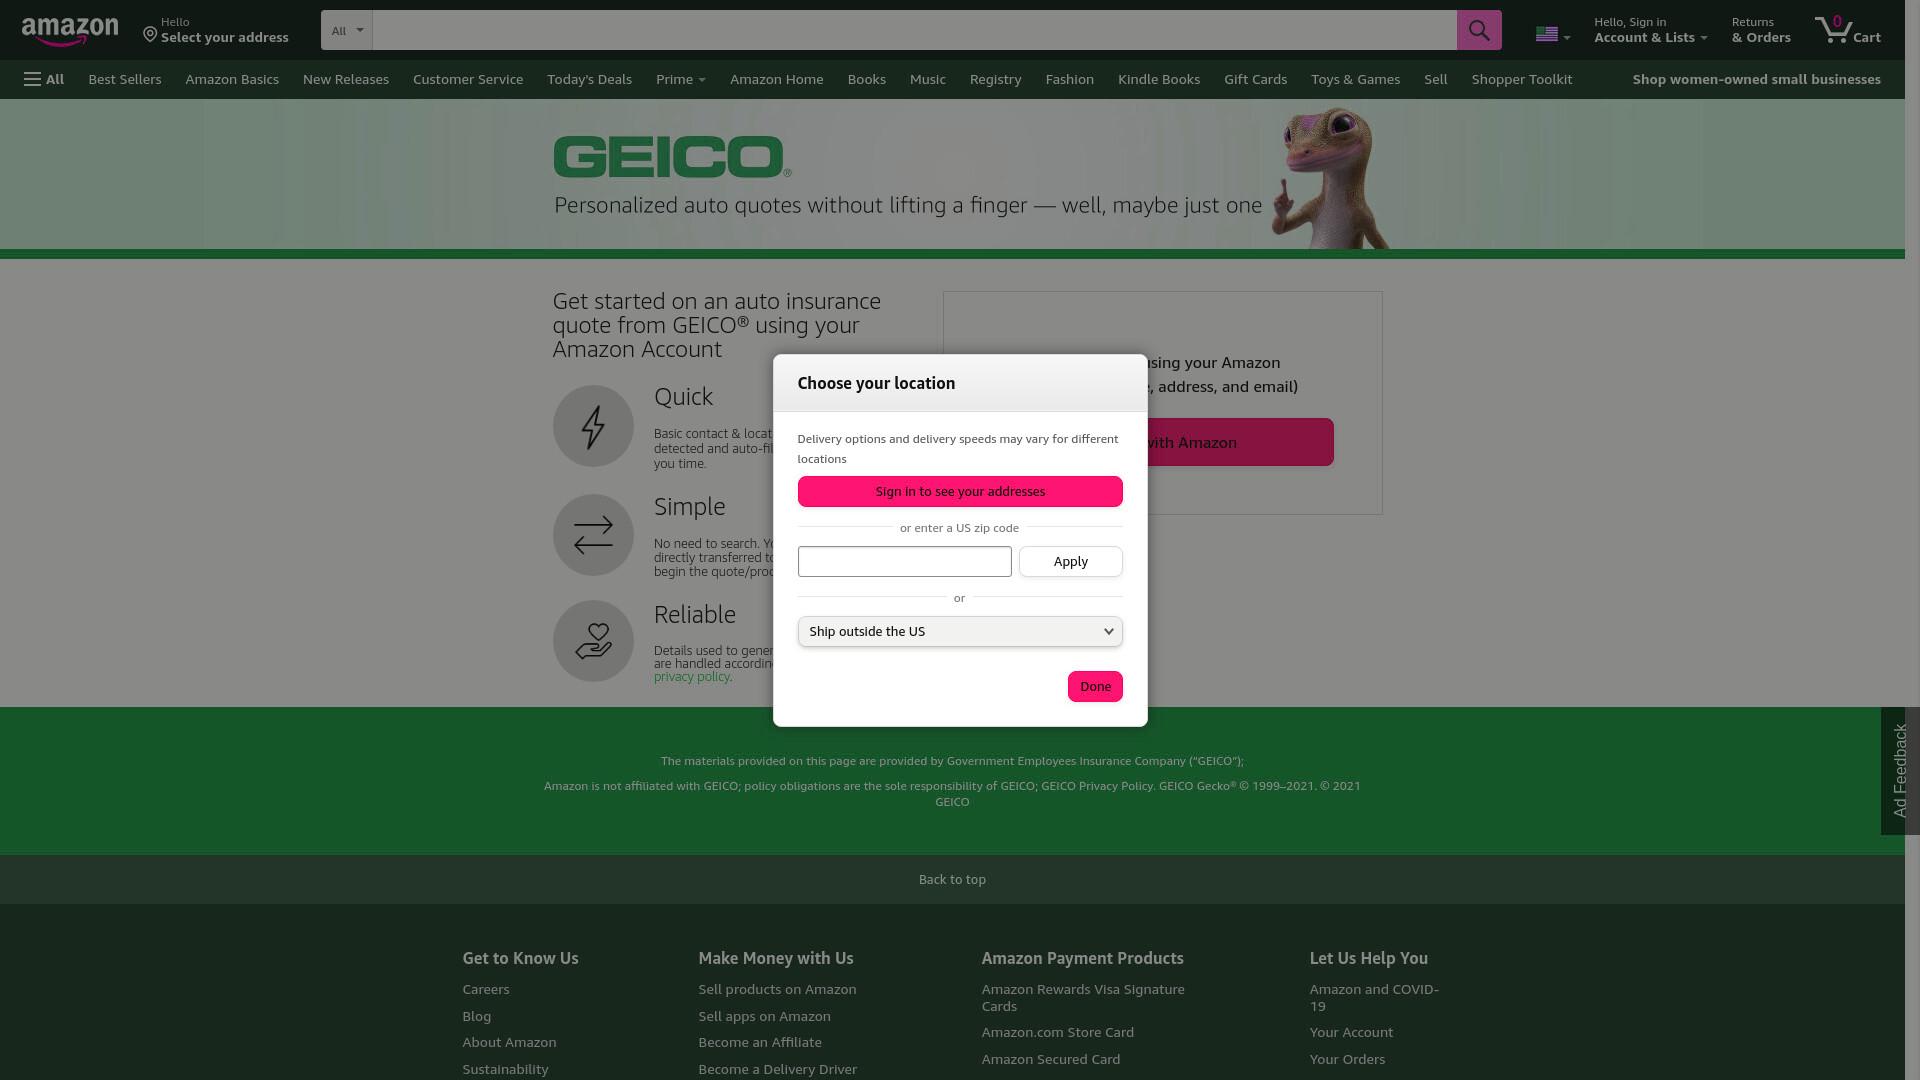Click the Amazon logo
This screenshot has width=1920, height=1080.
click(x=70, y=31)
